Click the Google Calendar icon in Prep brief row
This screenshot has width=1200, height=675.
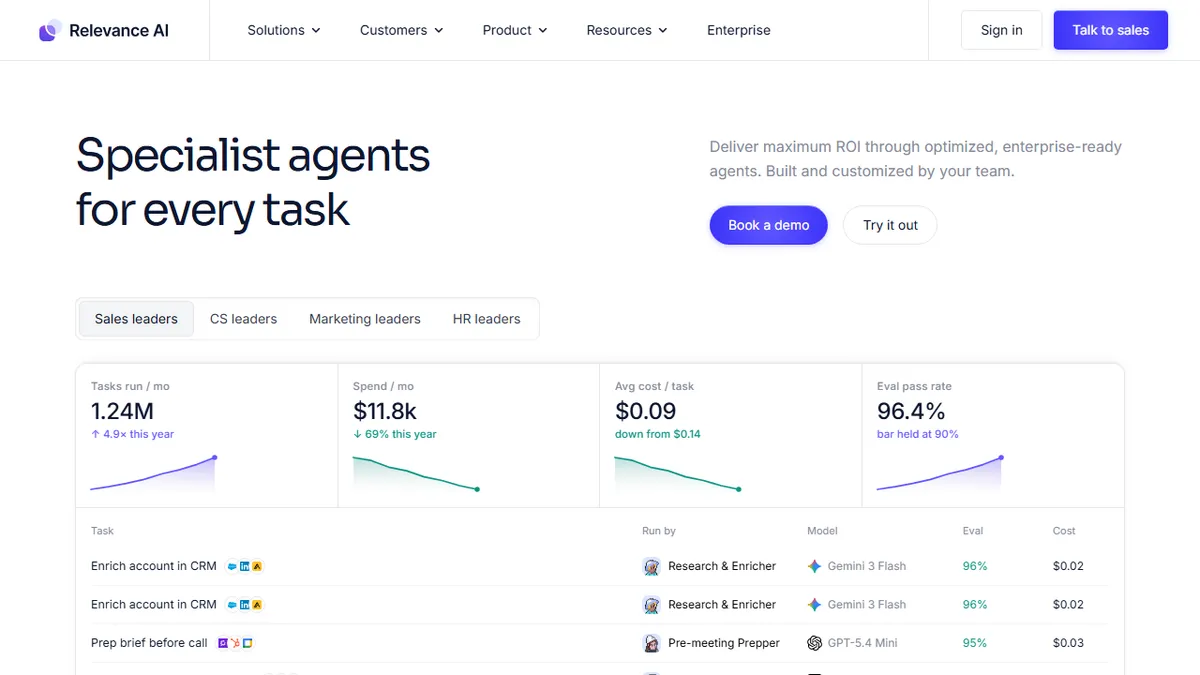(247, 643)
